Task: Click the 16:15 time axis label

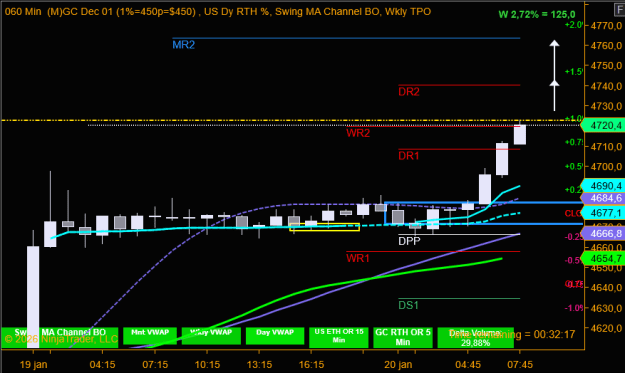Action: (x=311, y=365)
